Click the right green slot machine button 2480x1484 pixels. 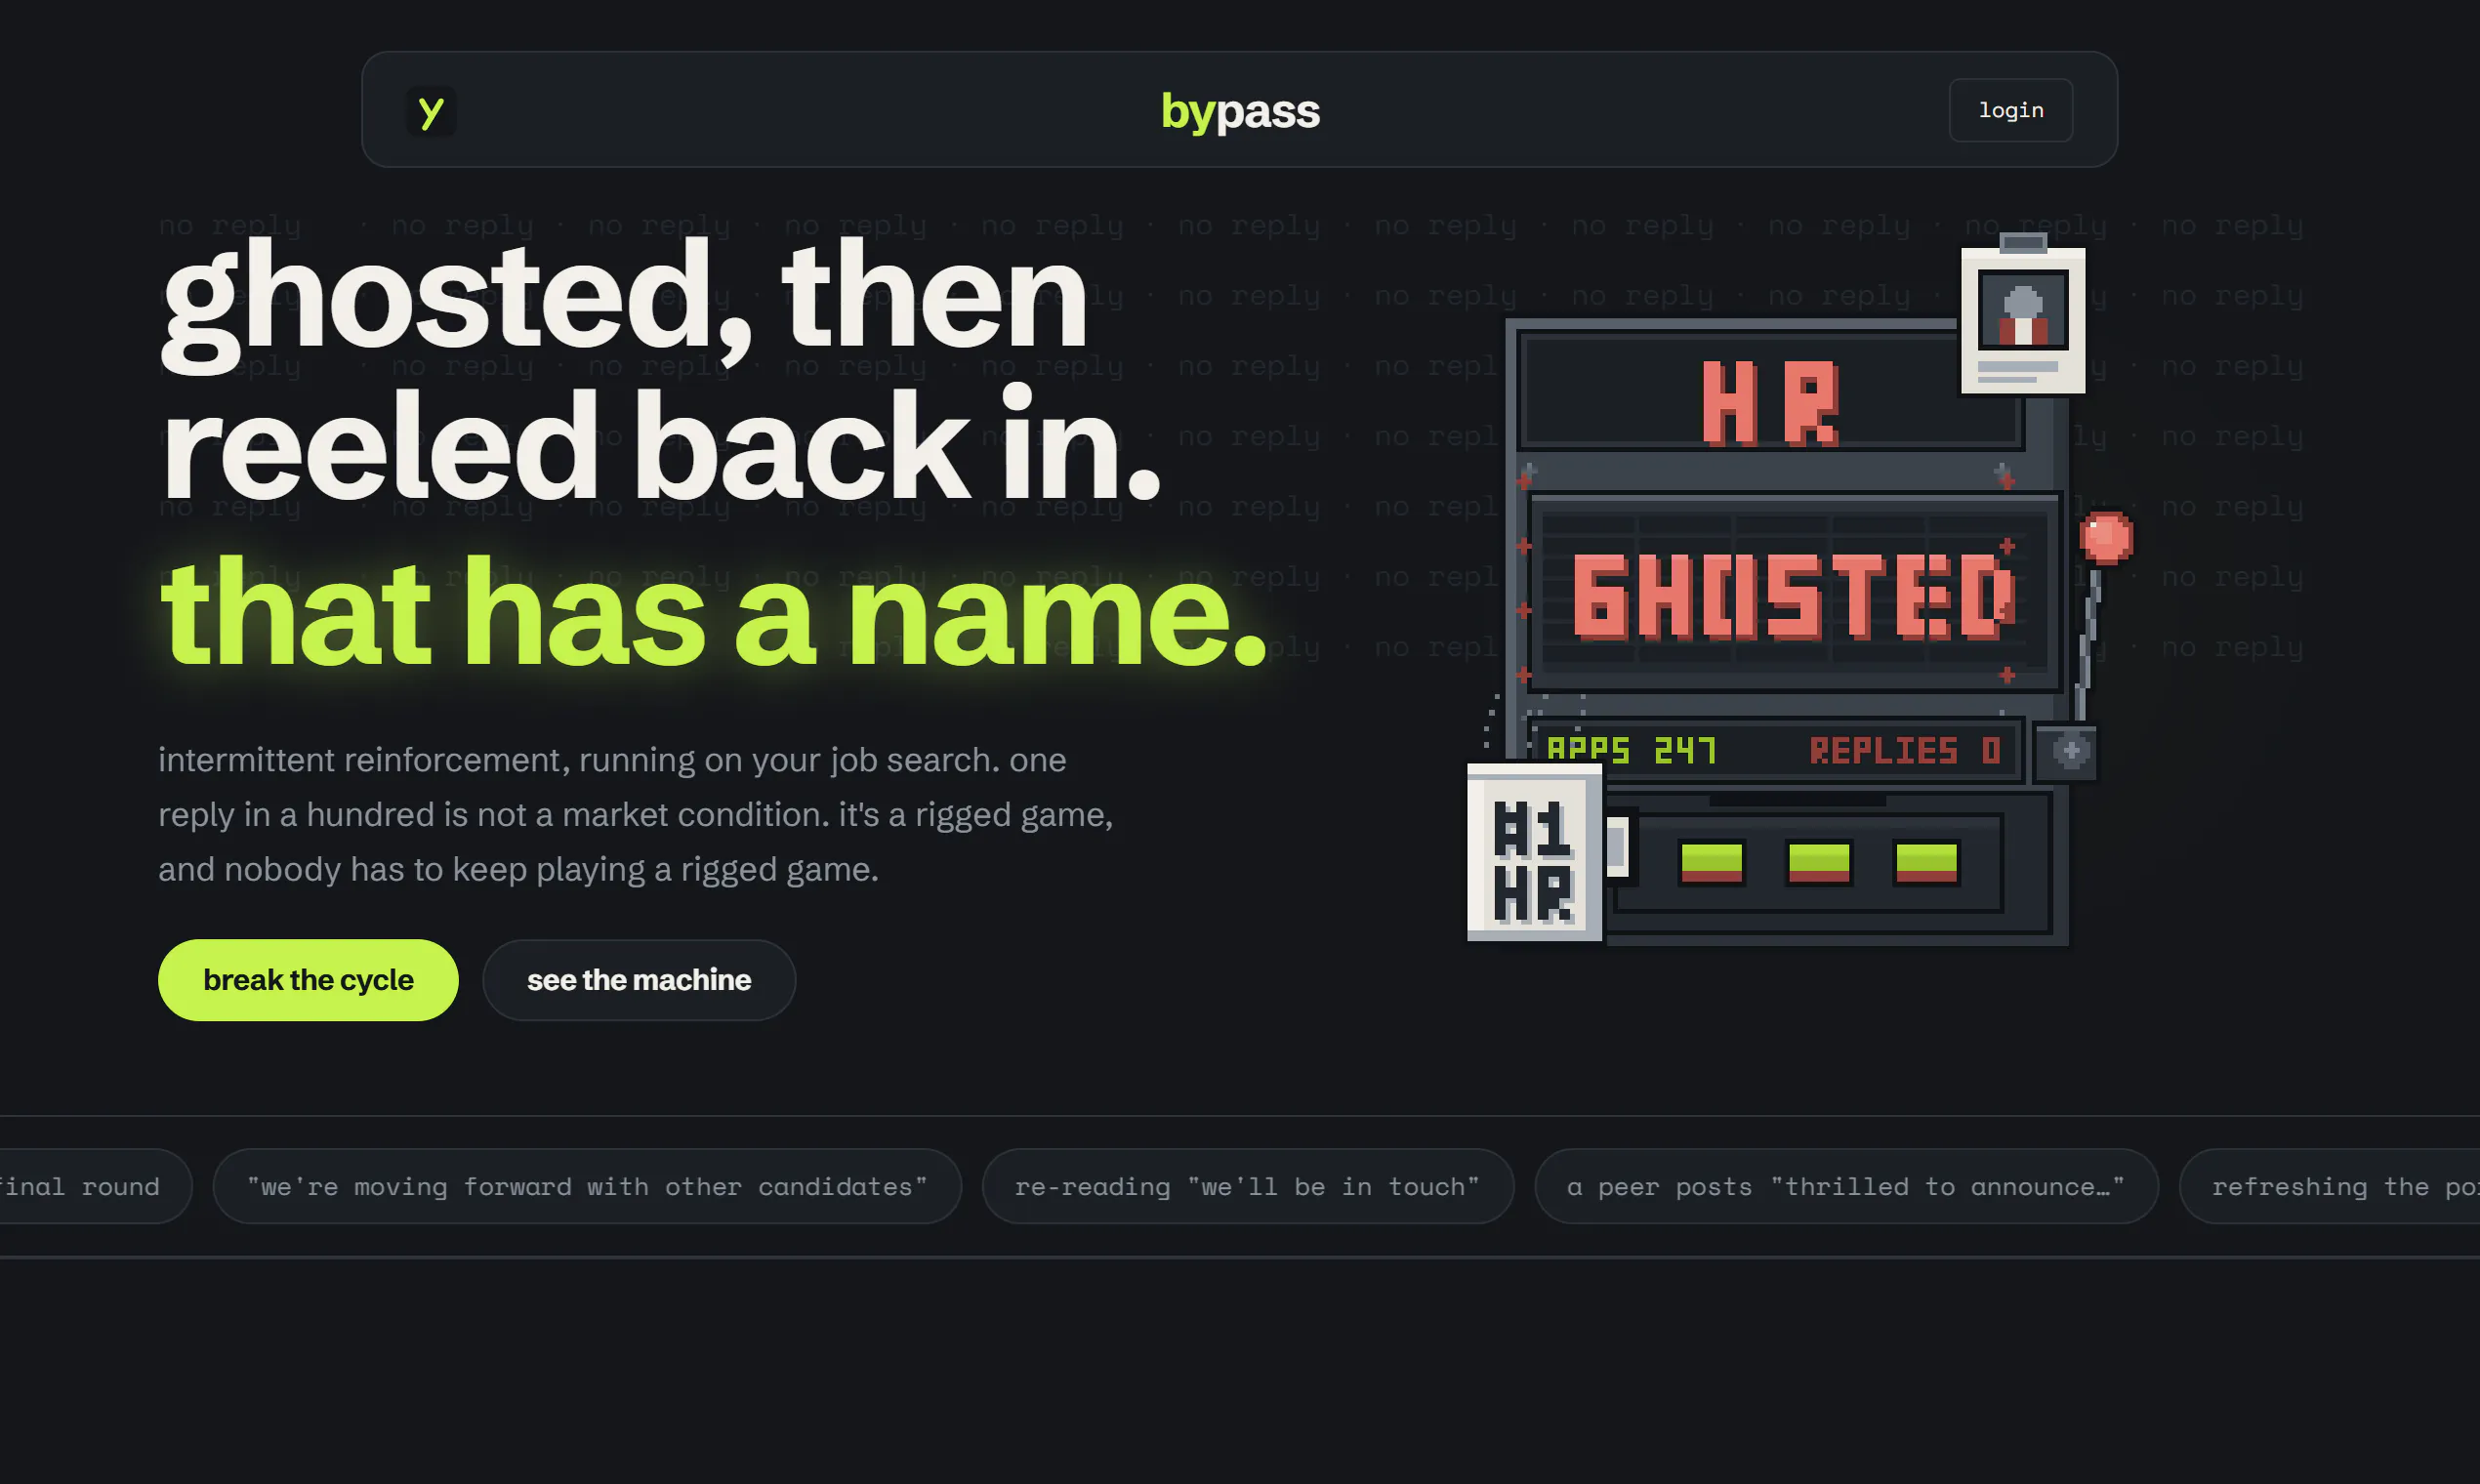tap(1926, 862)
